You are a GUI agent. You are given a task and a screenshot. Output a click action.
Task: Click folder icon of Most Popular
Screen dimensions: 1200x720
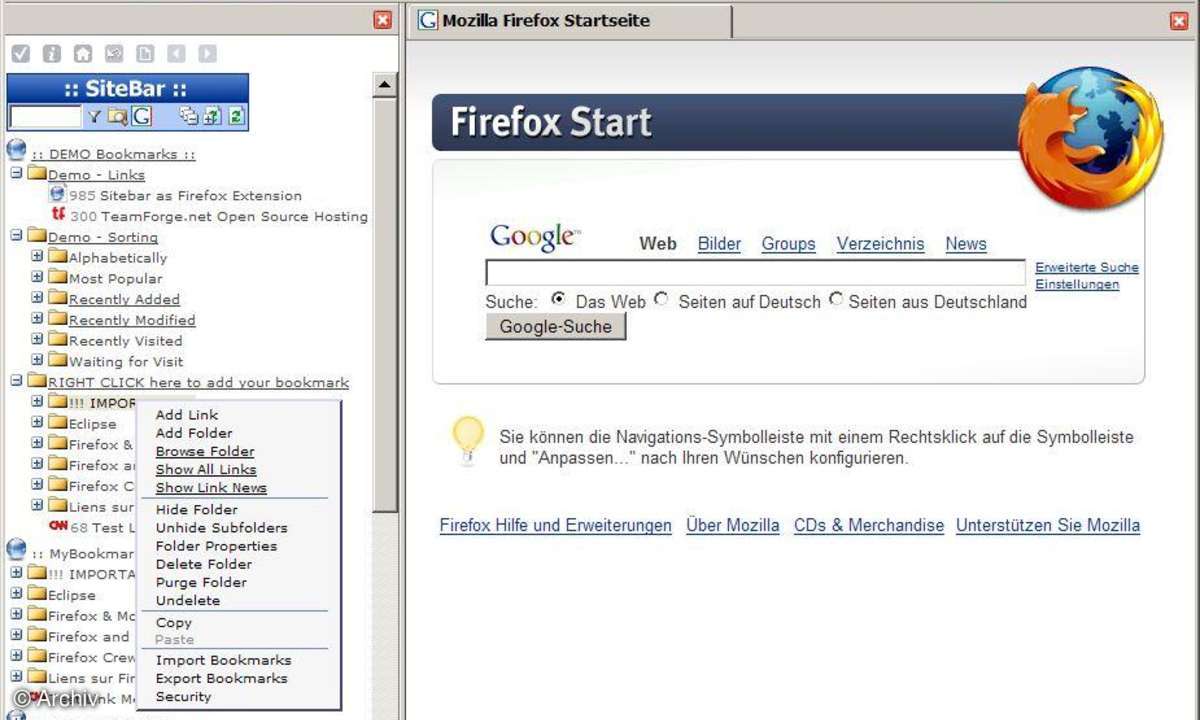pos(58,277)
